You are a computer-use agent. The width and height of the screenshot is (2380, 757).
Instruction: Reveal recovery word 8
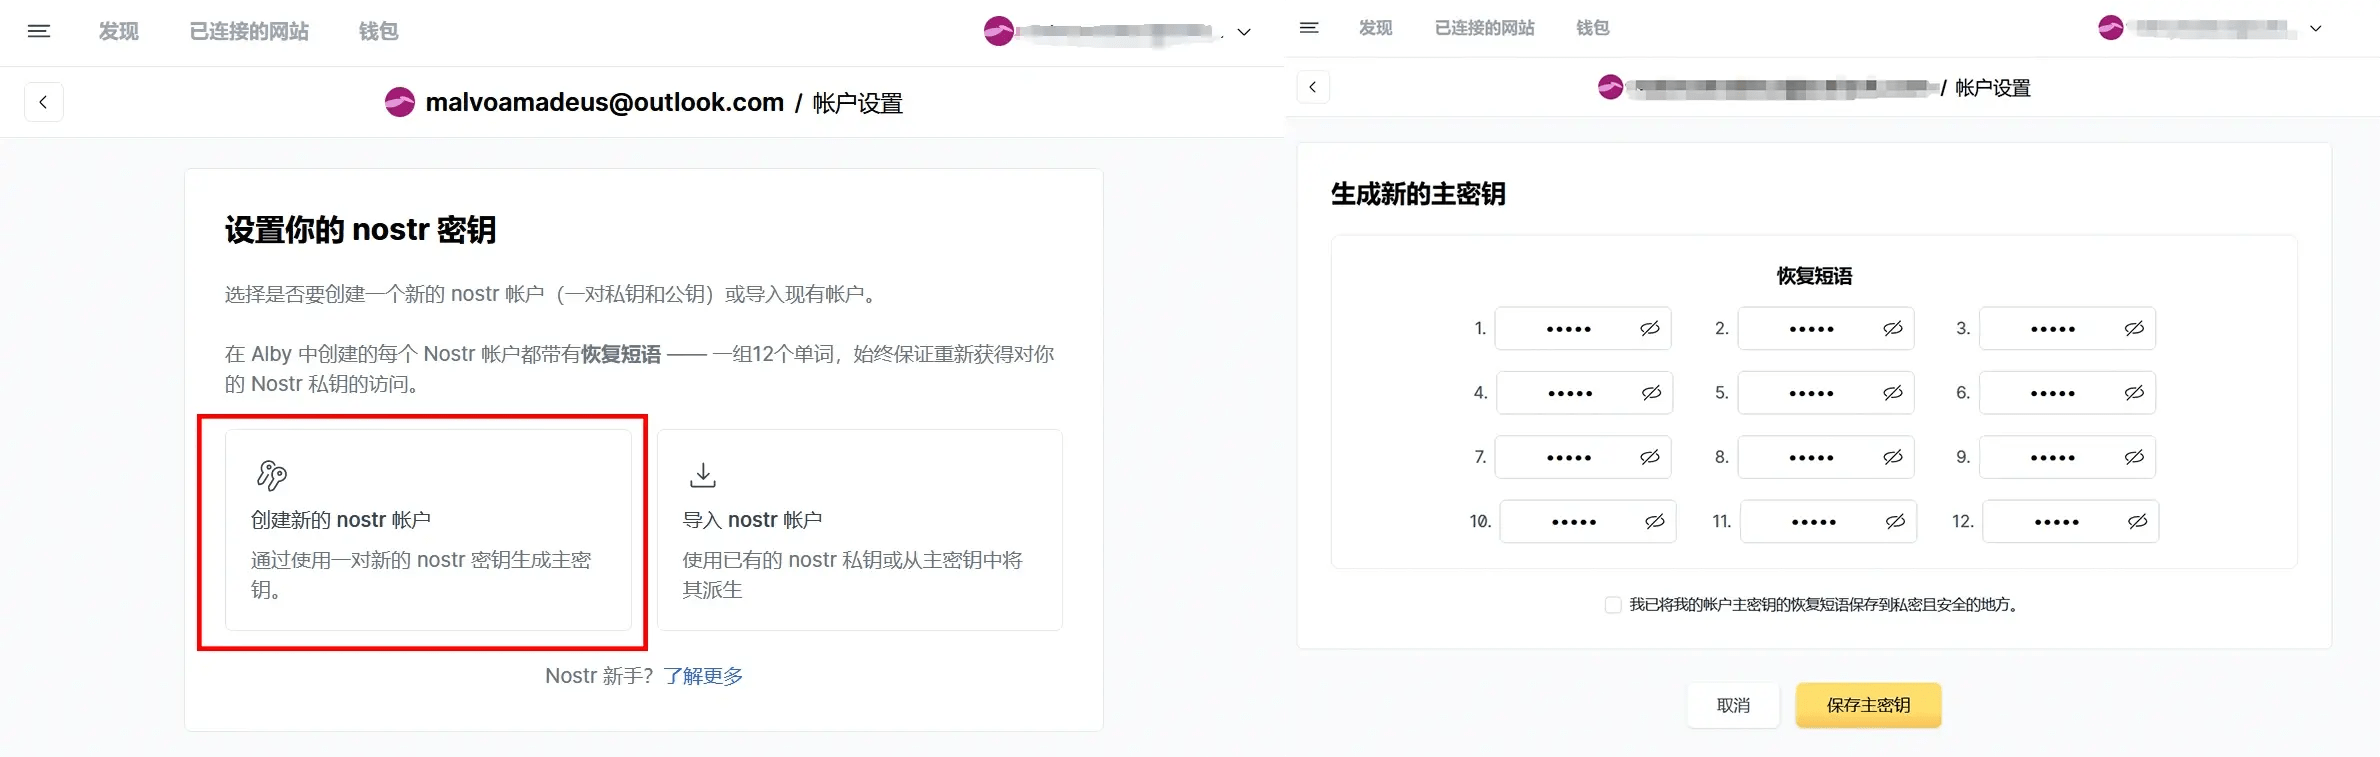pyautogui.click(x=1893, y=457)
